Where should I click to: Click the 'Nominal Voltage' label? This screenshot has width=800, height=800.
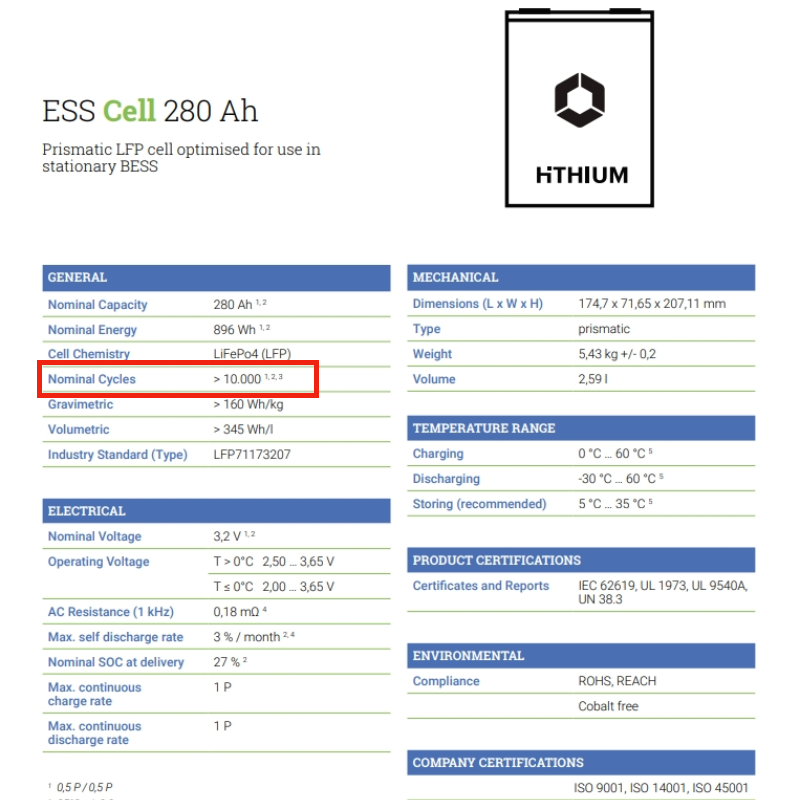pyautogui.click(x=94, y=536)
